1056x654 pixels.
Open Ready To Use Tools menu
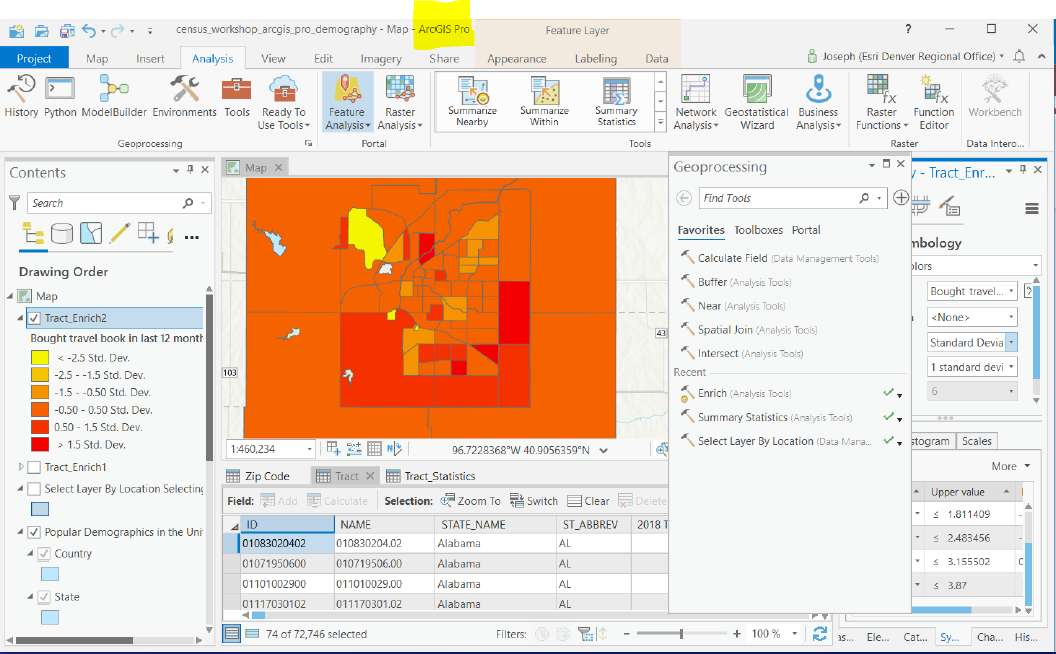point(284,102)
